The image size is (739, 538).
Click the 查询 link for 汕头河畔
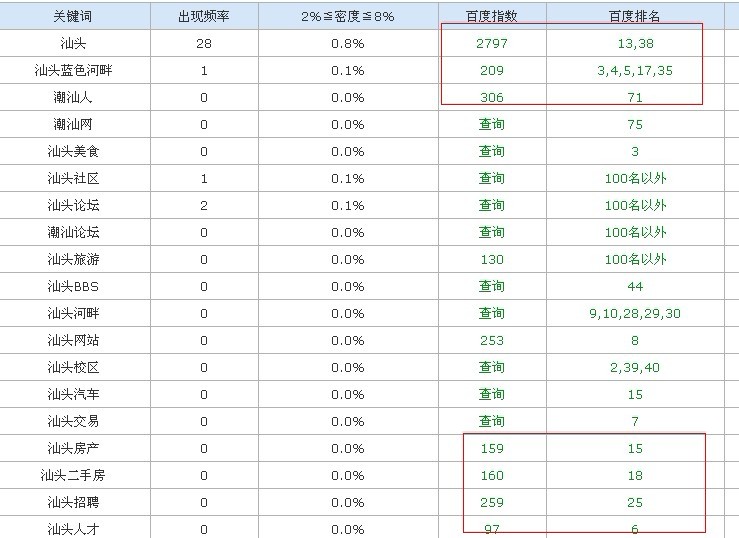[492, 313]
